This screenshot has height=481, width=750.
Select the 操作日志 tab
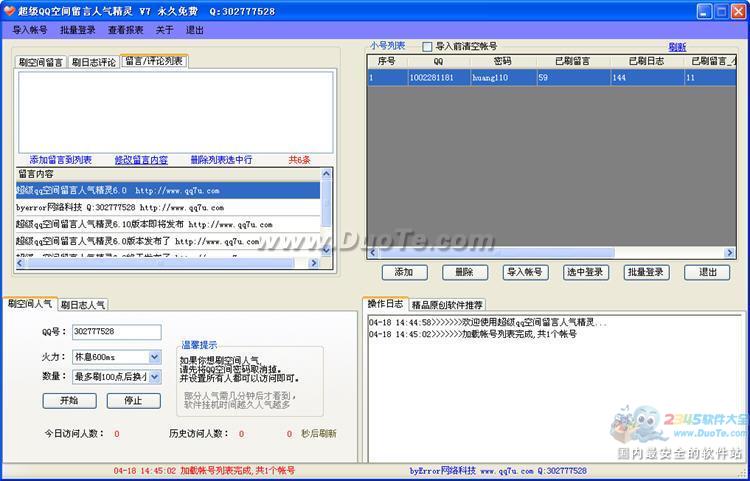click(386, 304)
